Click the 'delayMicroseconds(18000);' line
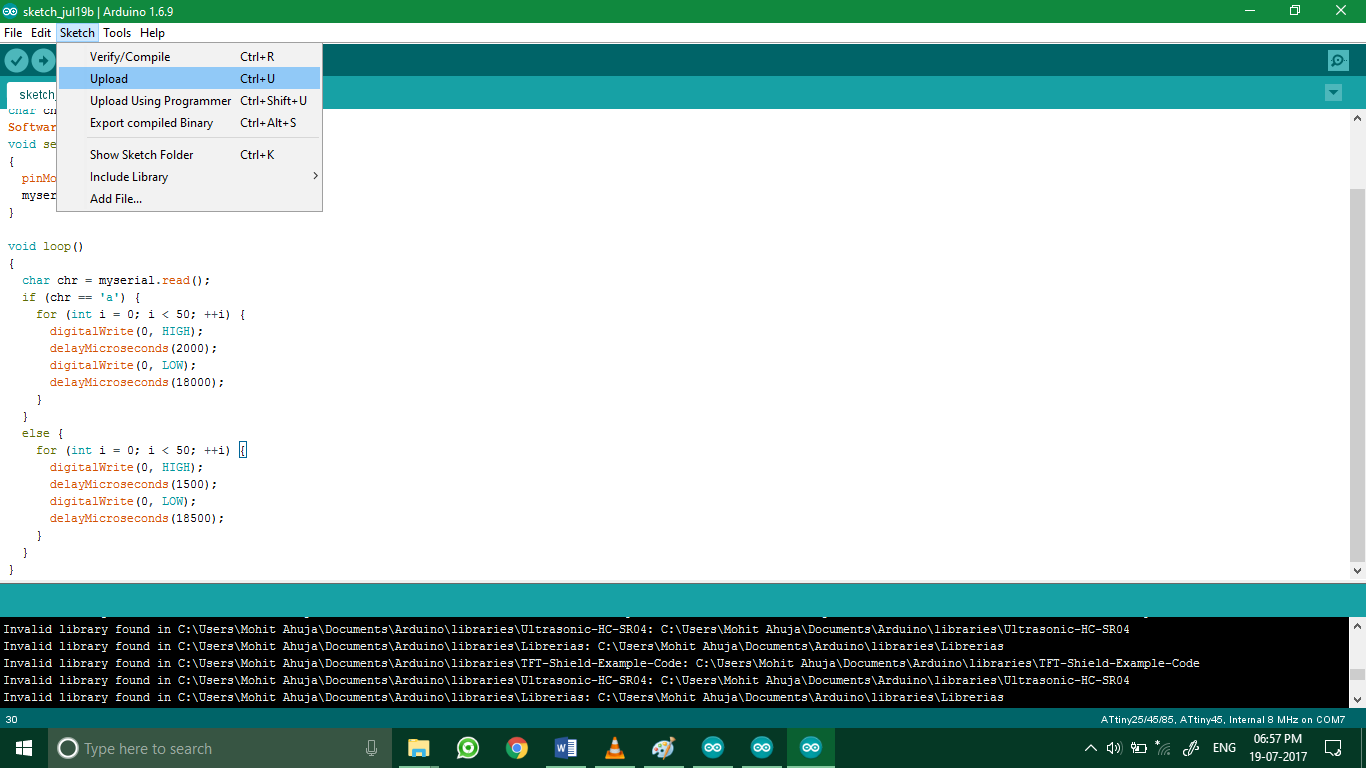This screenshot has height=768, width=1366. (x=137, y=382)
